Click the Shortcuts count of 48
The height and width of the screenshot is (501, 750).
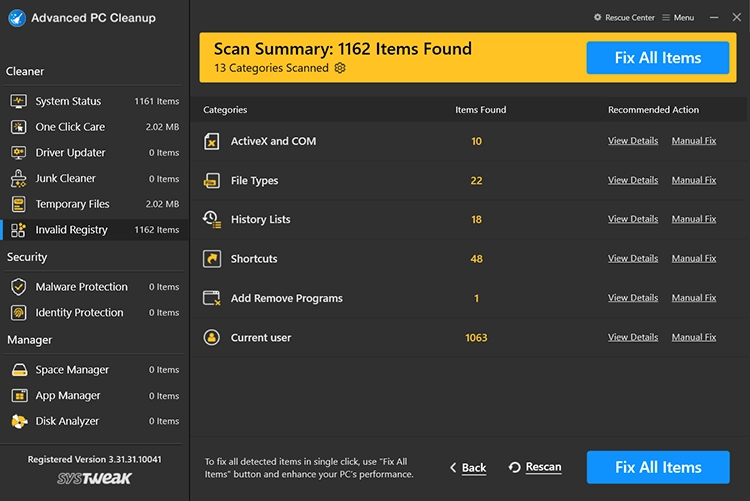pos(476,259)
